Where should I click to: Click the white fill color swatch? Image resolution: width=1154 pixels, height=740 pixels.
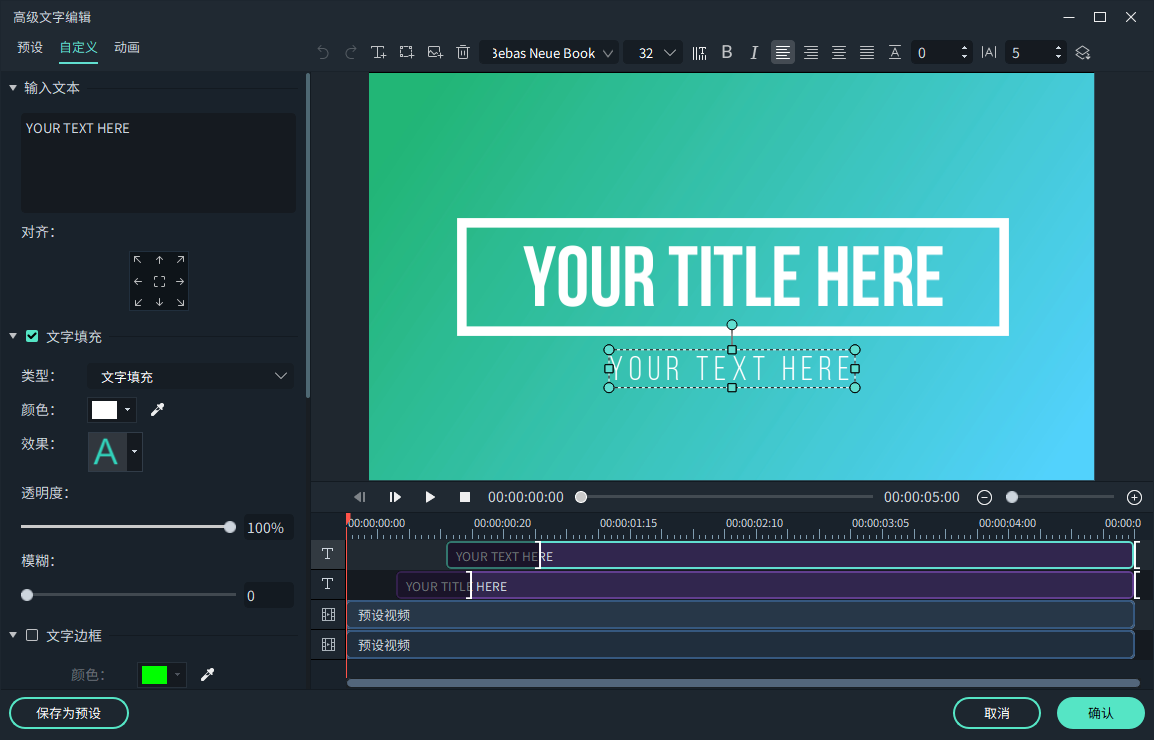[105, 410]
